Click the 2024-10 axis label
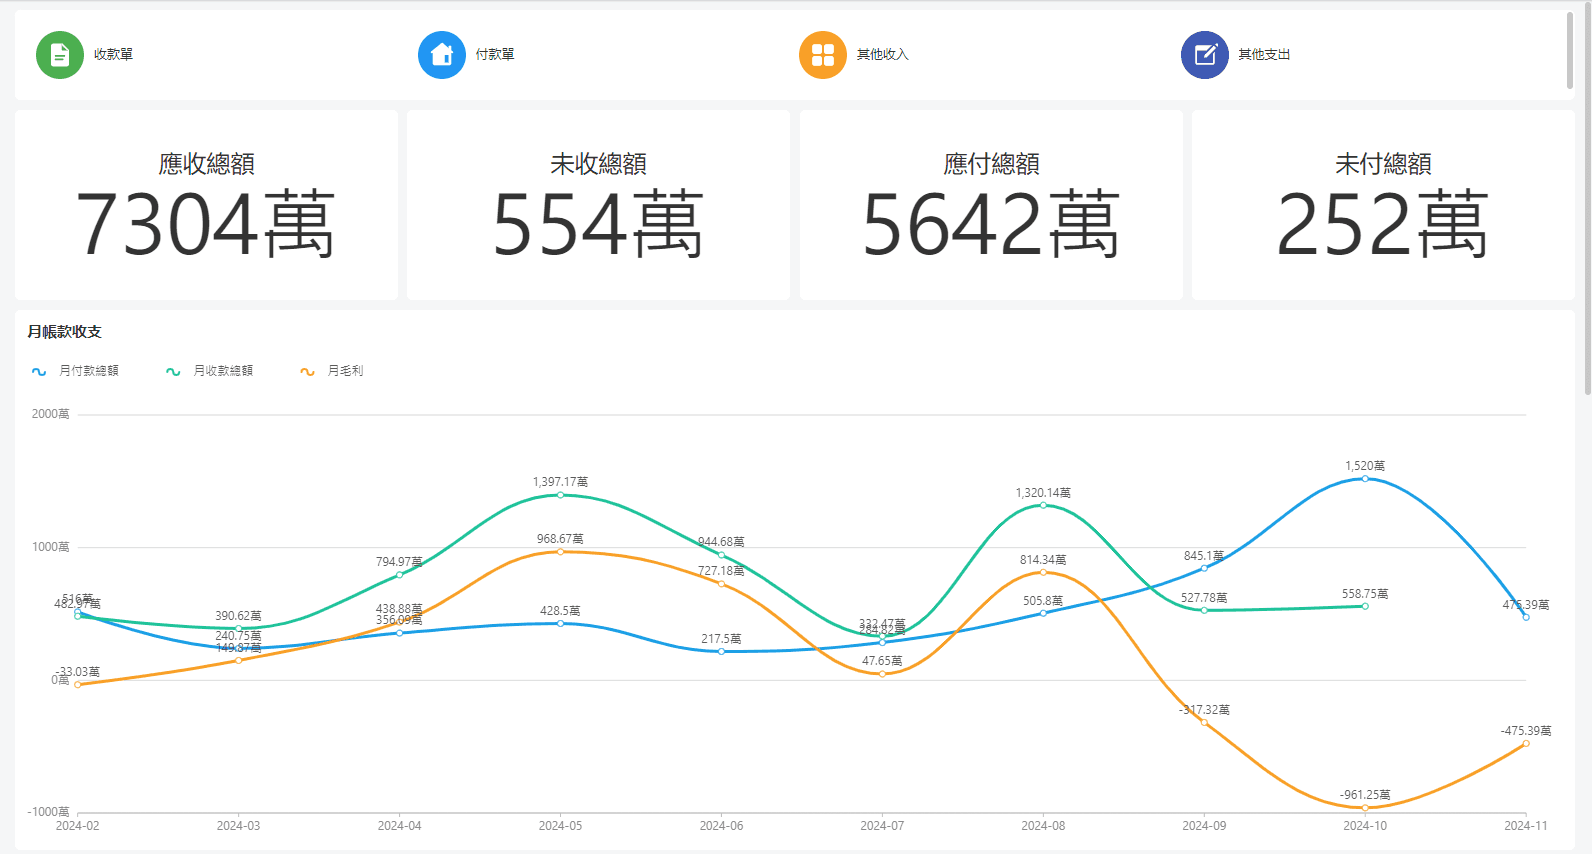 (1365, 826)
